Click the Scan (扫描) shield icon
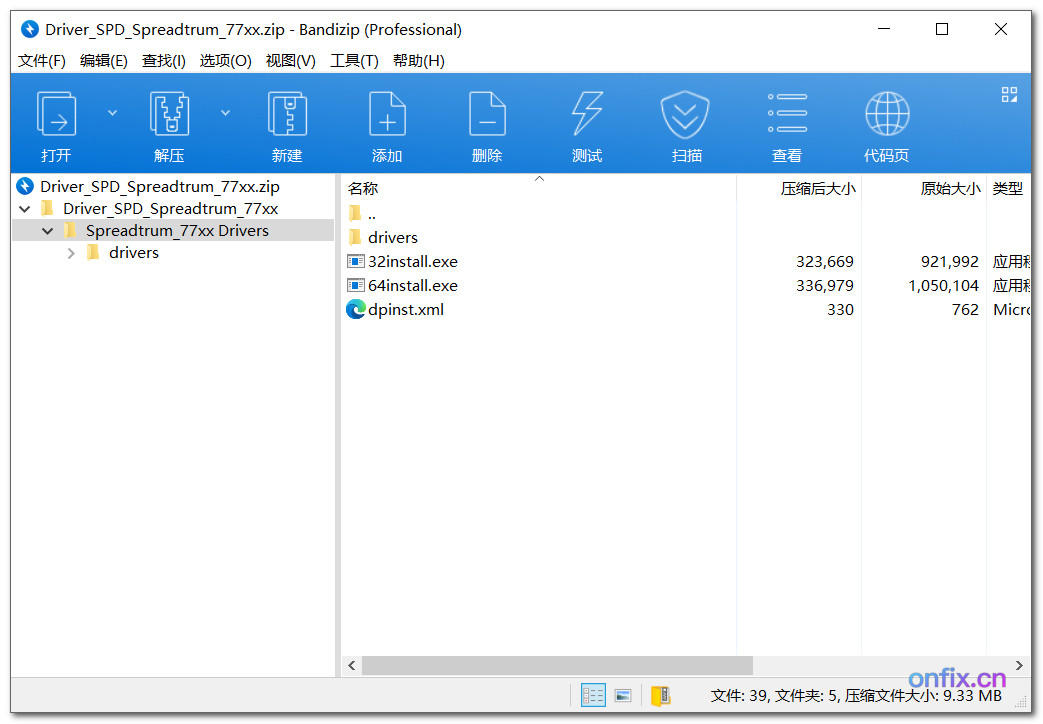 686,114
